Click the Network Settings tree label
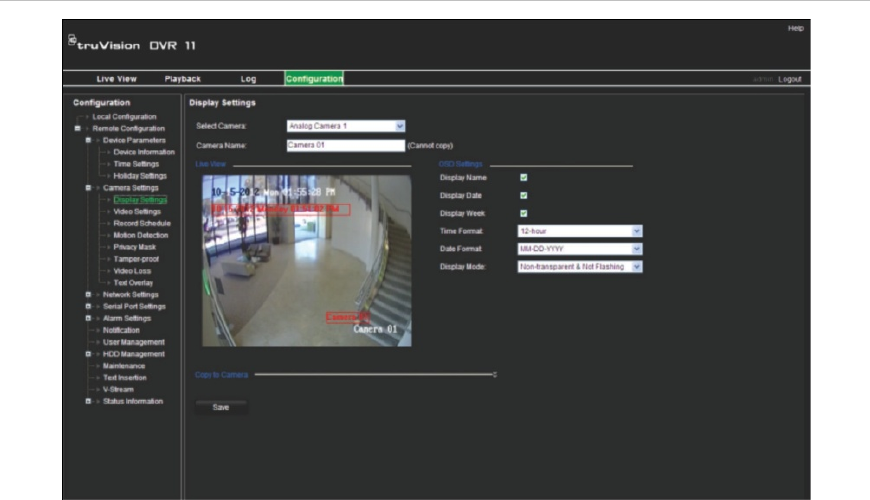 [130, 295]
